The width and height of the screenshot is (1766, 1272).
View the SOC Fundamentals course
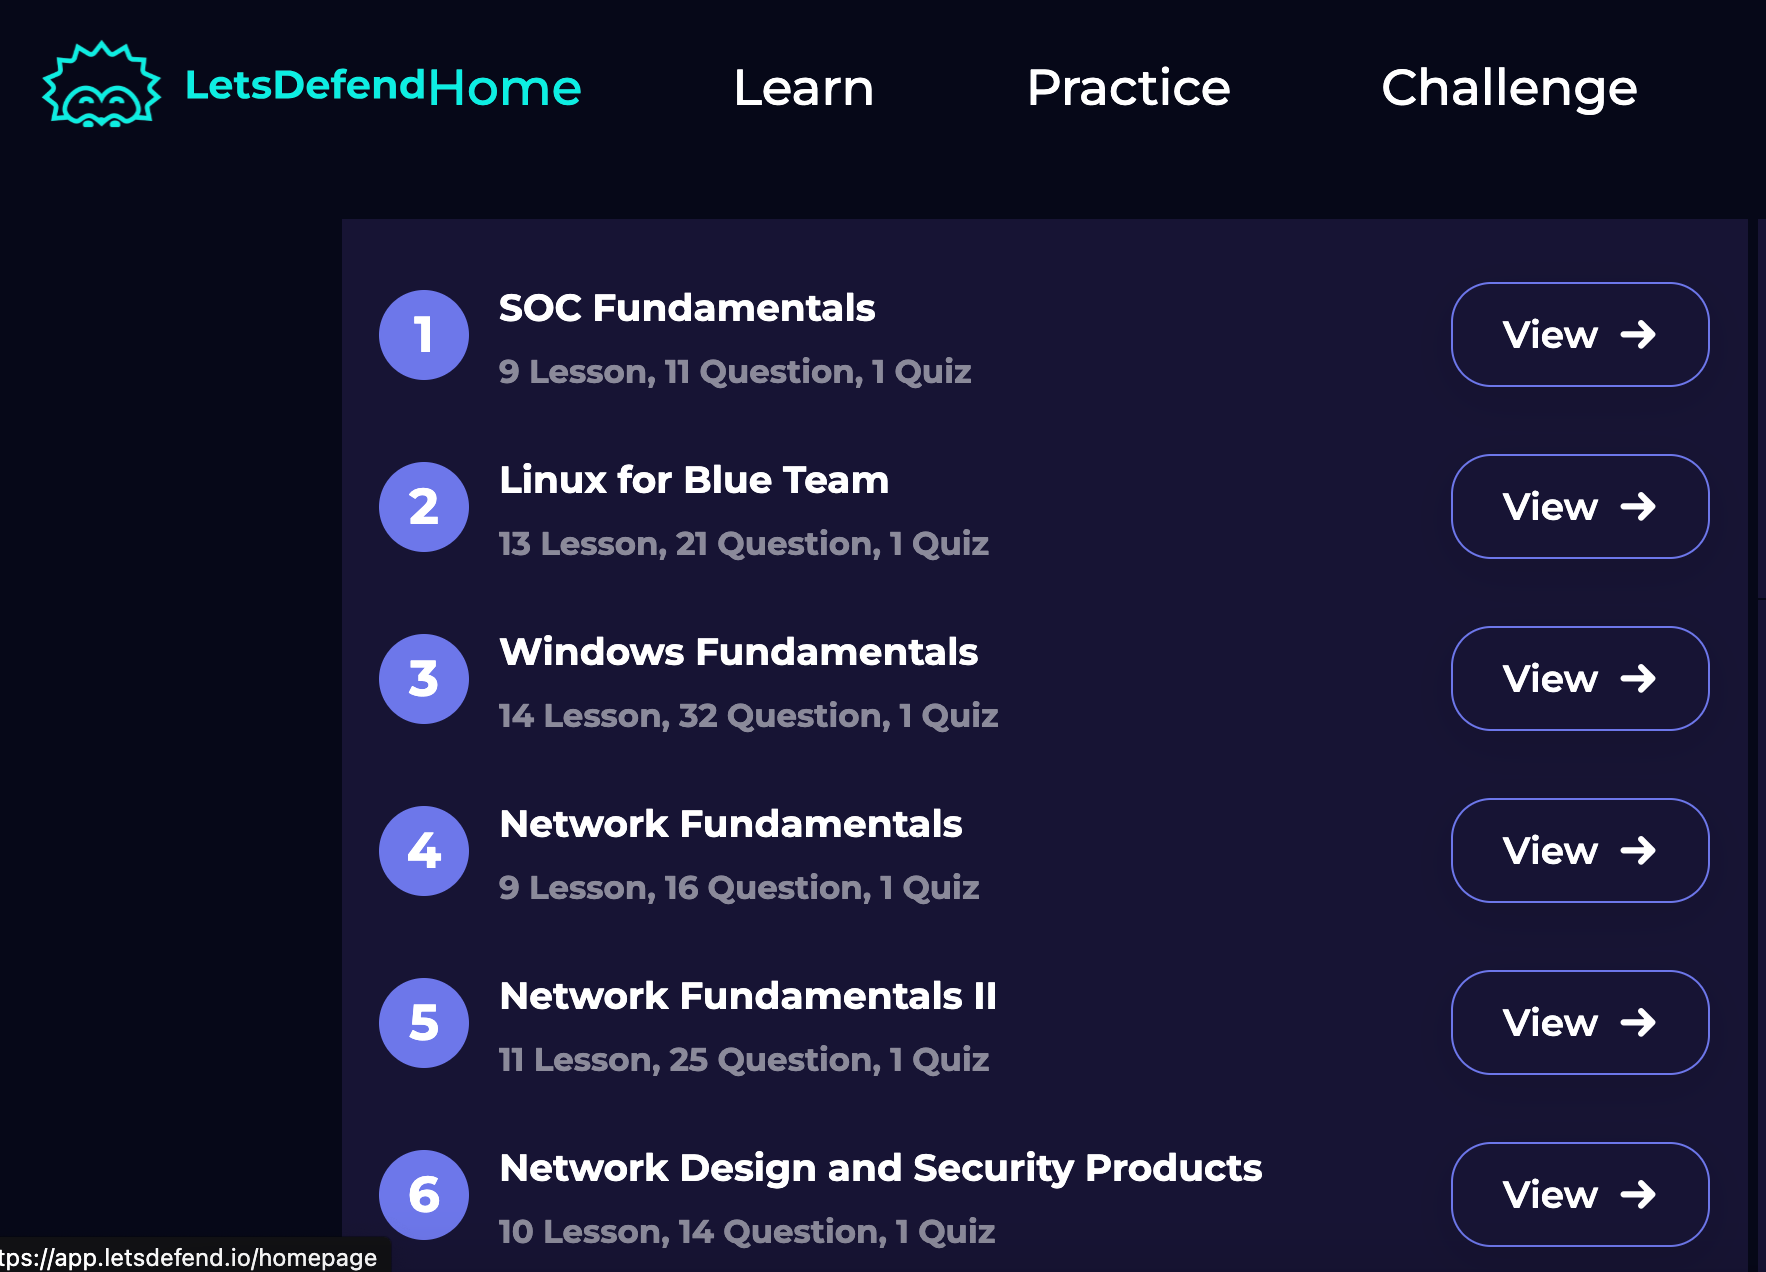(x=1580, y=335)
